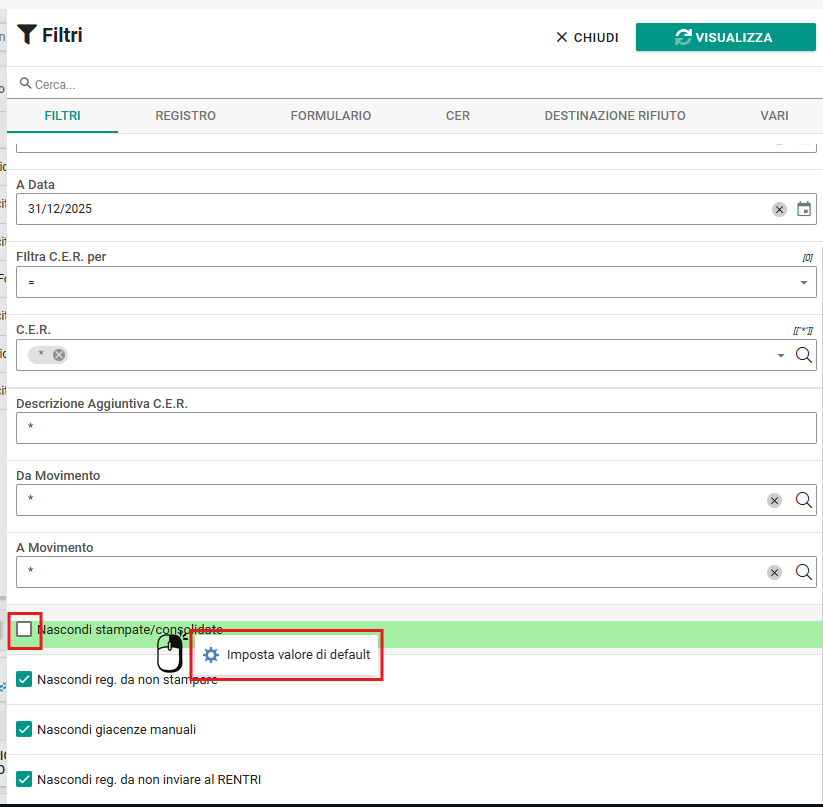Open the DESTINAZIONE RIFIUTO tab
Image resolution: width=823 pixels, height=807 pixels.
[615, 115]
